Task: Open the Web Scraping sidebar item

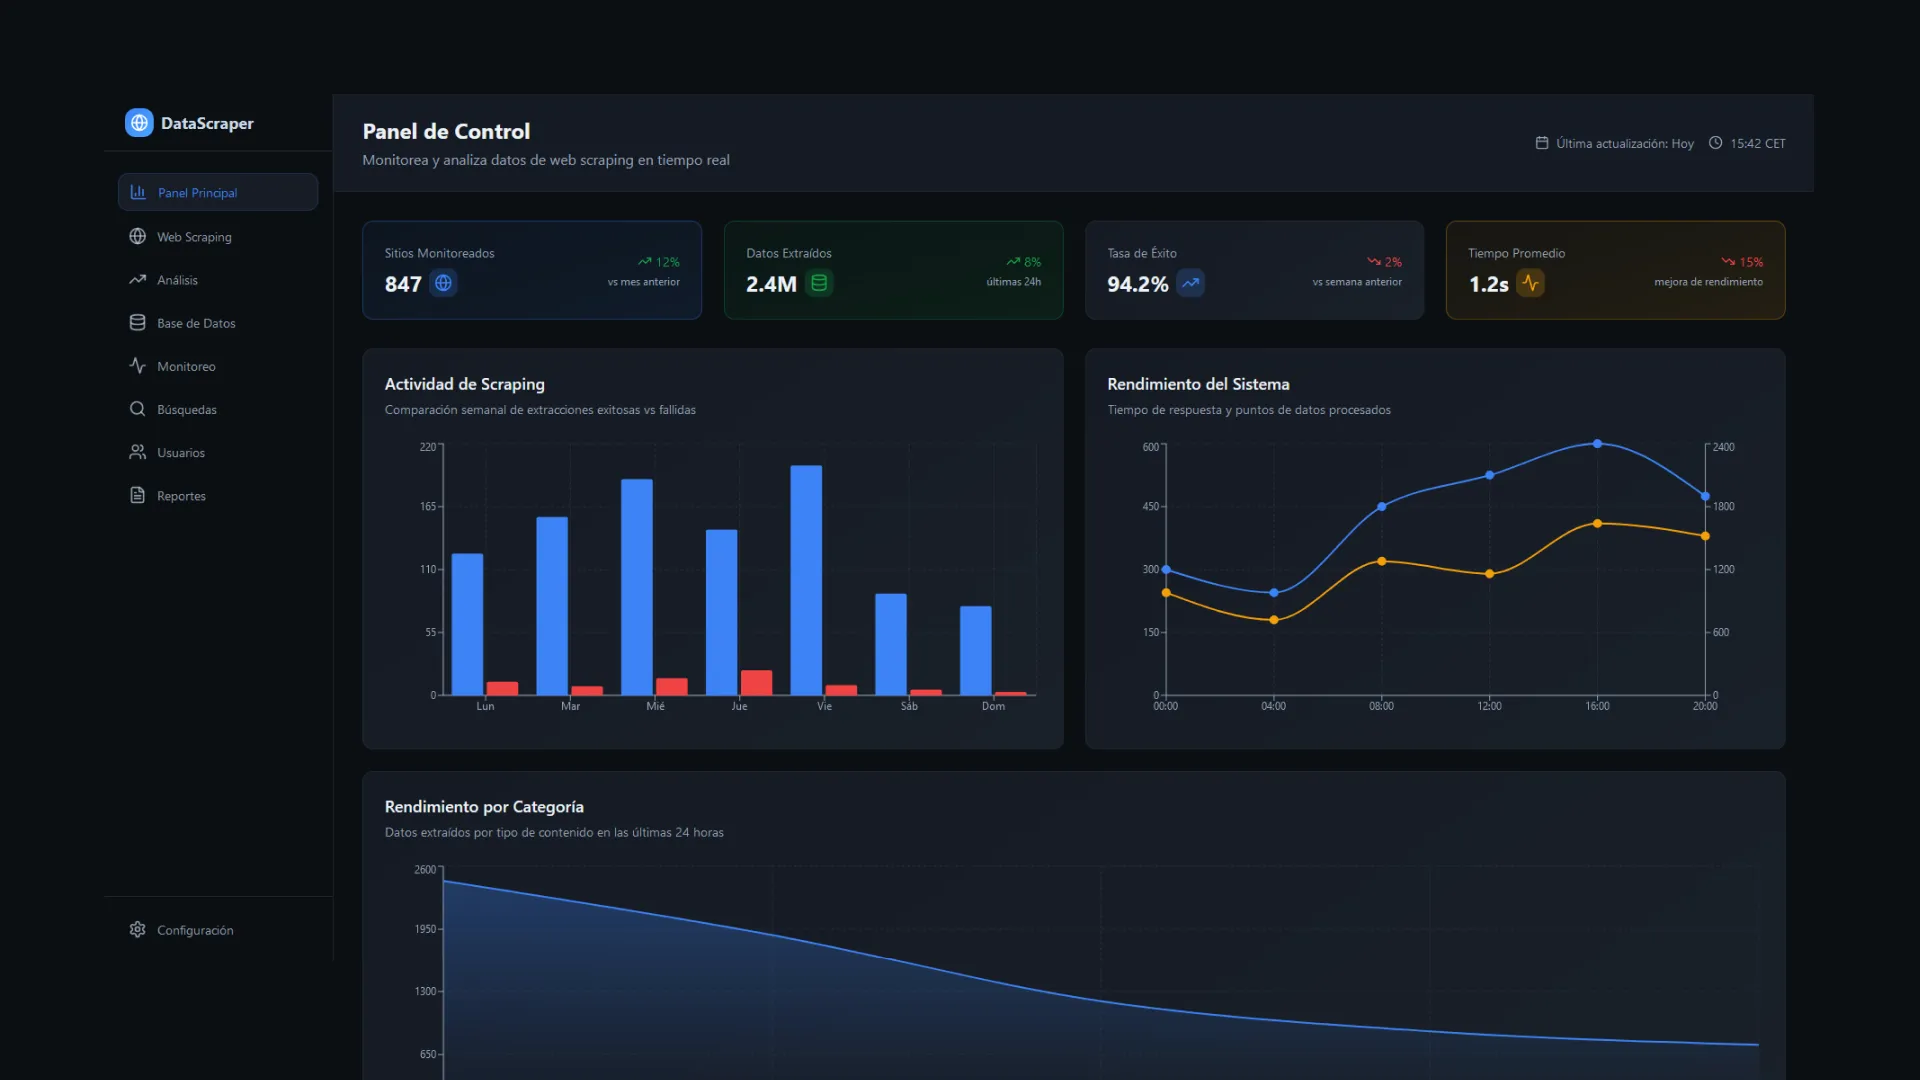Action: 194,237
